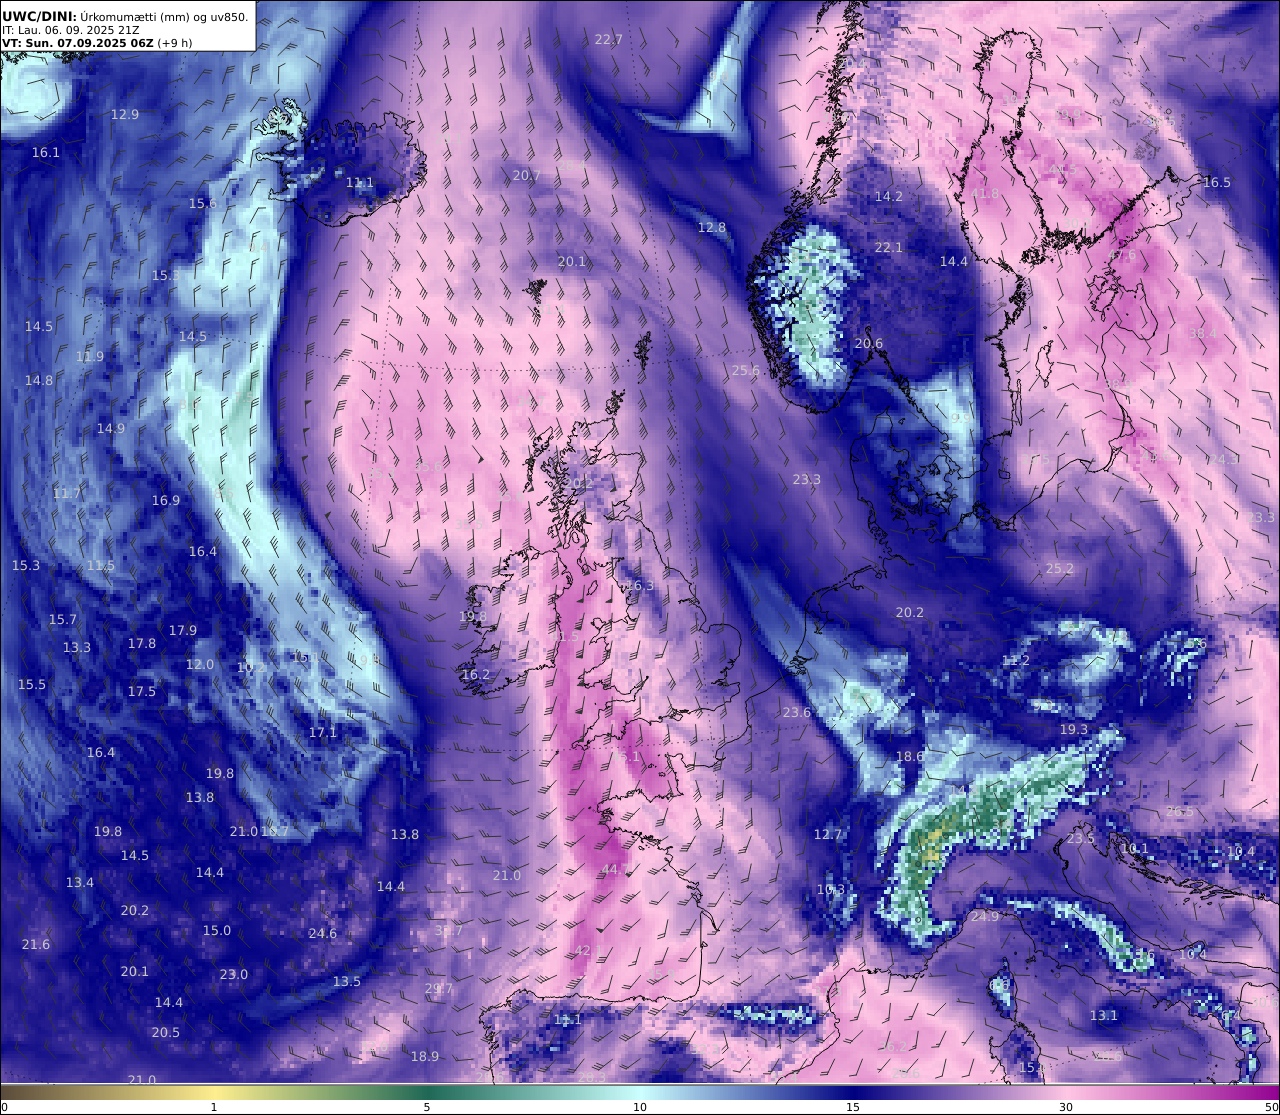
Task: Click the map value "13.4"
Action: tap(80, 883)
